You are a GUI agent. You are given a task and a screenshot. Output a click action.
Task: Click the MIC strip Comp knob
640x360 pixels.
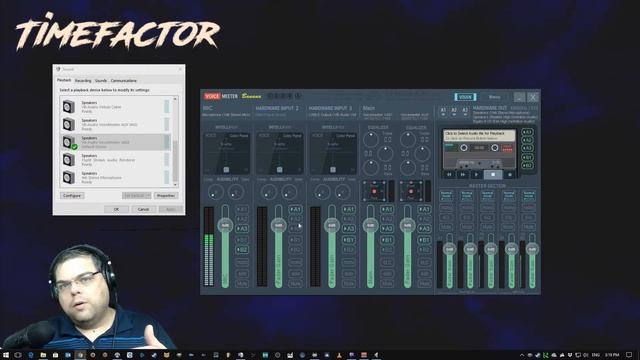point(216,192)
